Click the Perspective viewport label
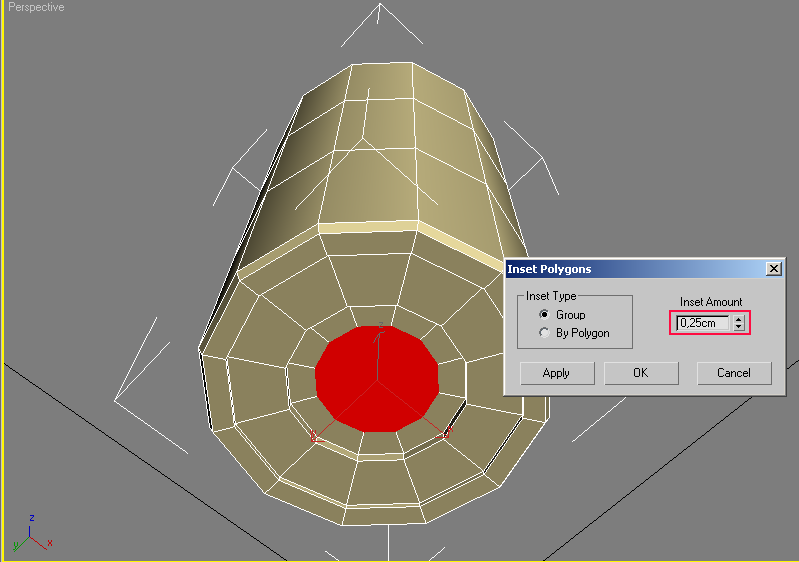The image size is (799, 562). point(36,7)
